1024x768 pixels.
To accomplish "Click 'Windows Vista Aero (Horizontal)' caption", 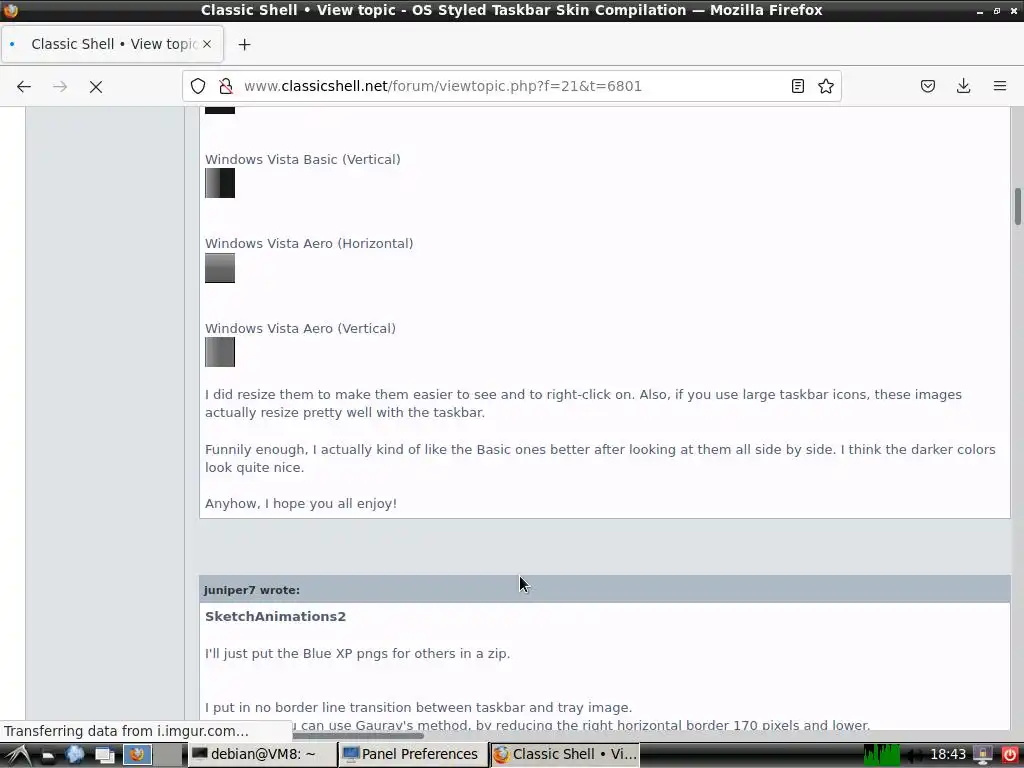I will pyautogui.click(x=309, y=244).
